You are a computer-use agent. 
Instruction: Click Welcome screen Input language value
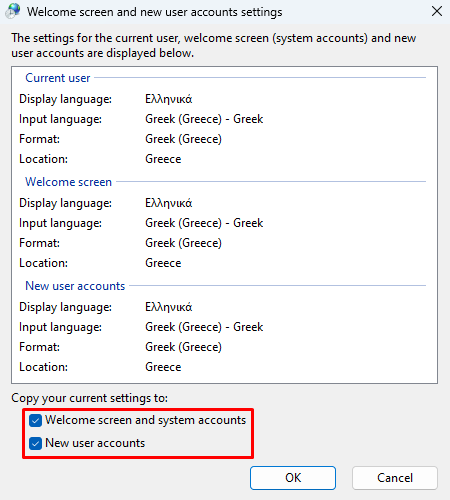(x=204, y=223)
